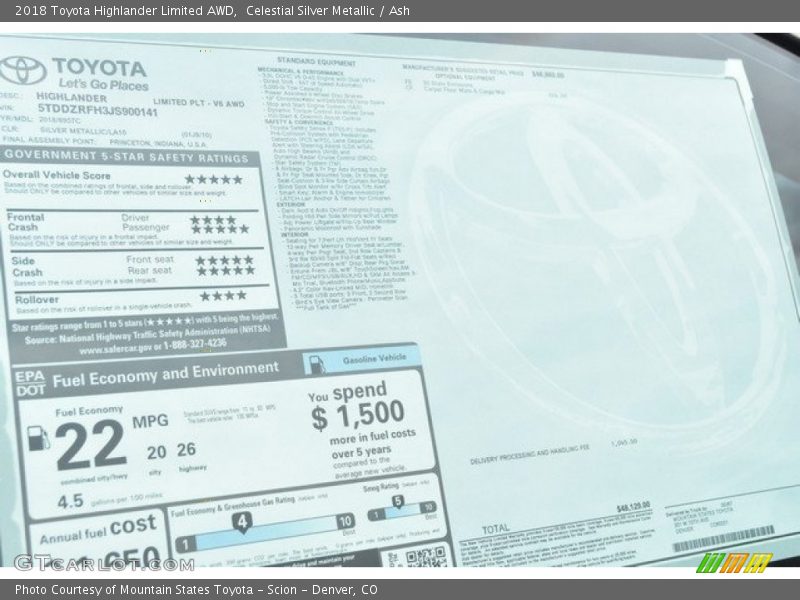Click "DELIVERY PROCESSING AND HANDLING FEE" line

530,454
